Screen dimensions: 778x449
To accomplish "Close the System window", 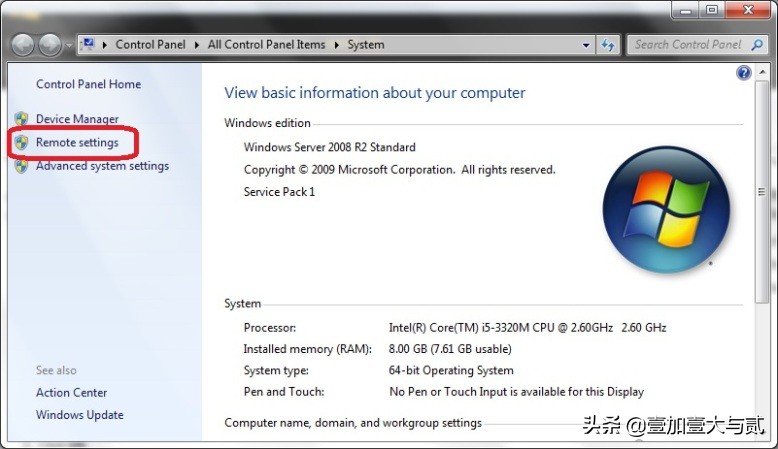I will point(749,10).
